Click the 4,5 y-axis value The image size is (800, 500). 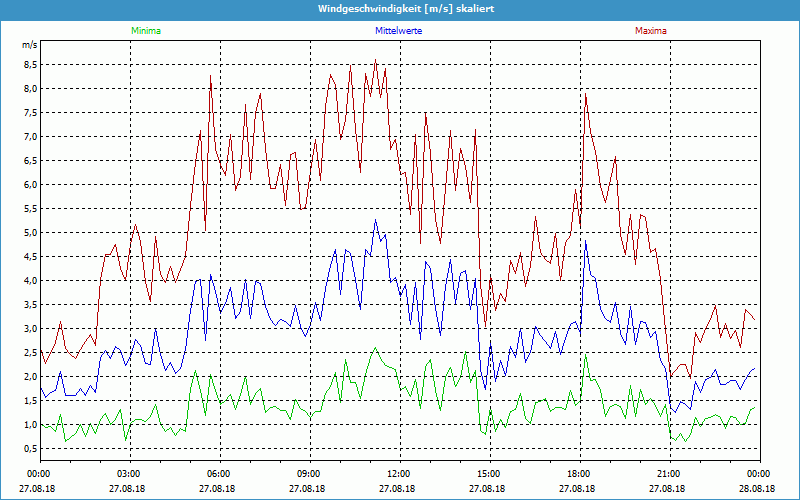click(x=30, y=257)
